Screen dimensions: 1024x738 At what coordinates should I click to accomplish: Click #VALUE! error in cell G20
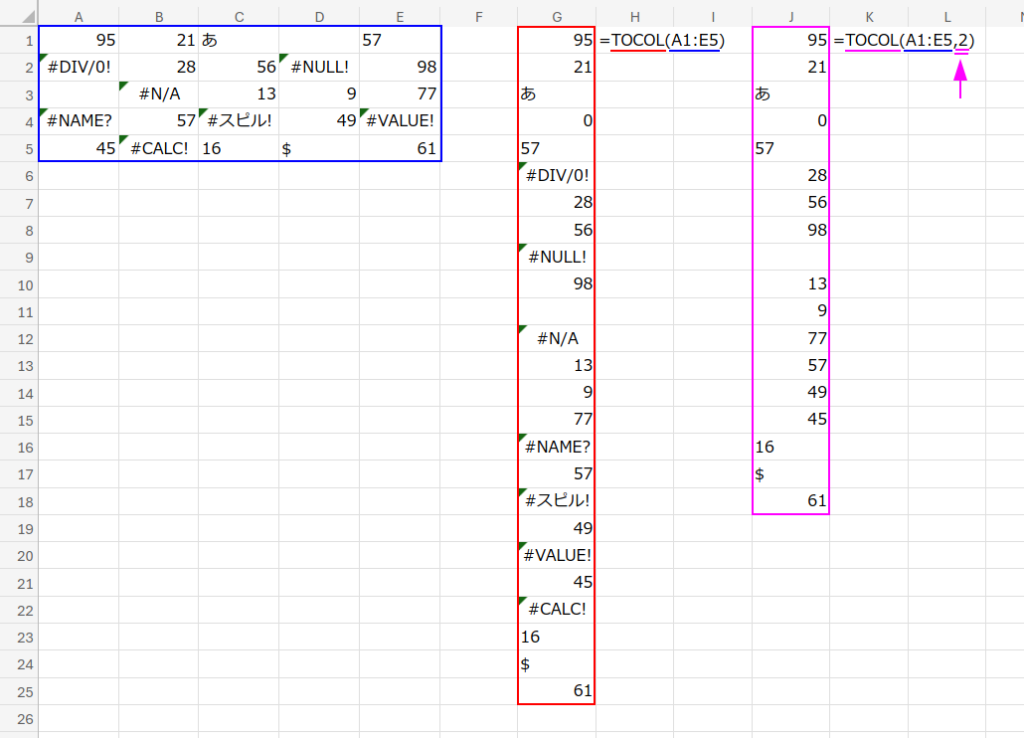[556, 555]
